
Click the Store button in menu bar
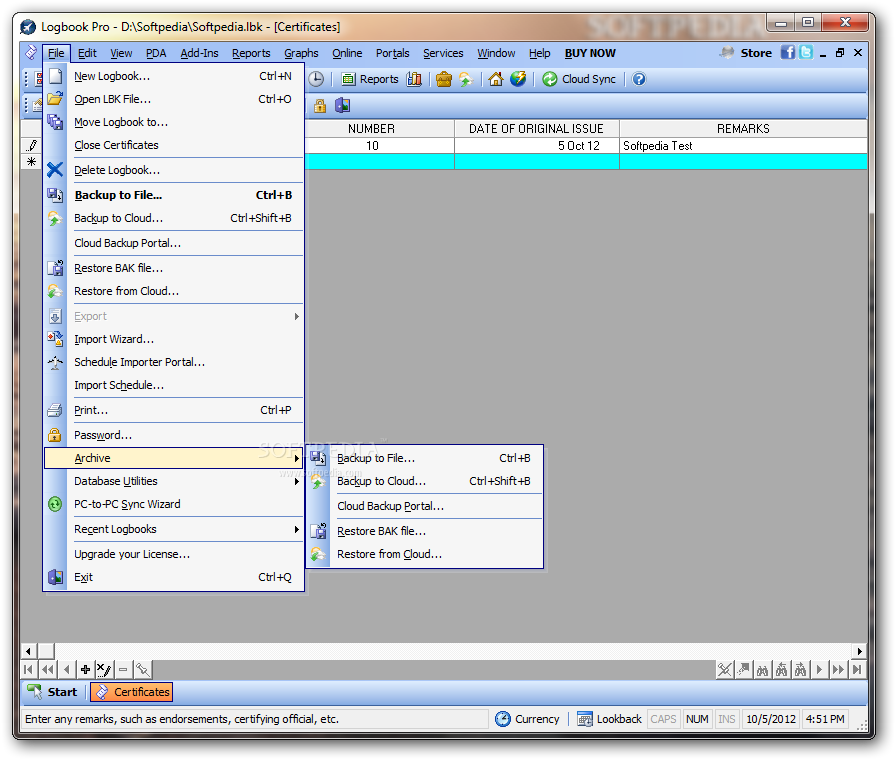(746, 53)
